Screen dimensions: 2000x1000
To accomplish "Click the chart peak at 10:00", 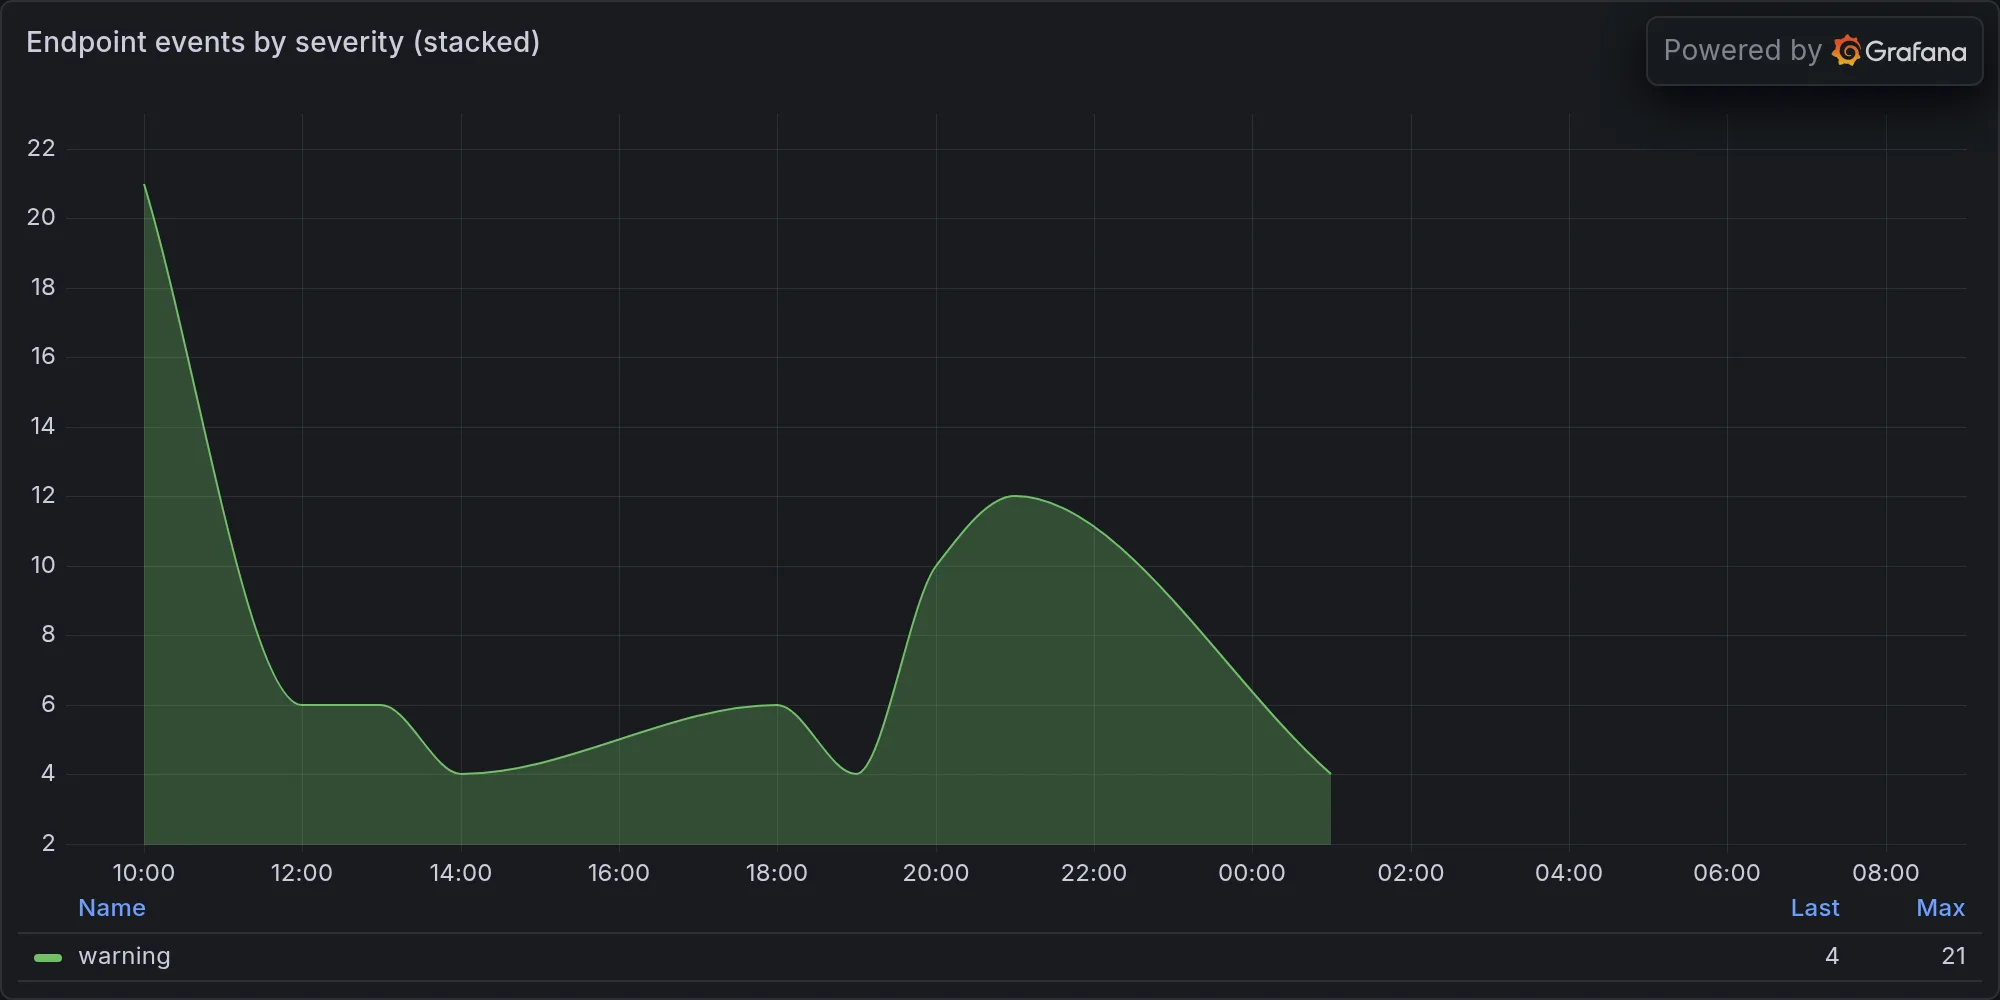I will coord(145,185).
